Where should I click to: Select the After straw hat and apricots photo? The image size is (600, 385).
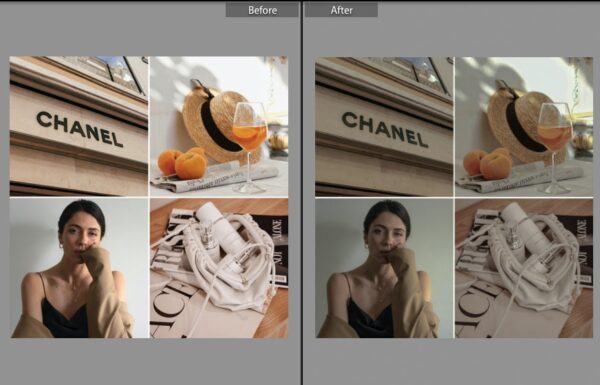point(524,127)
